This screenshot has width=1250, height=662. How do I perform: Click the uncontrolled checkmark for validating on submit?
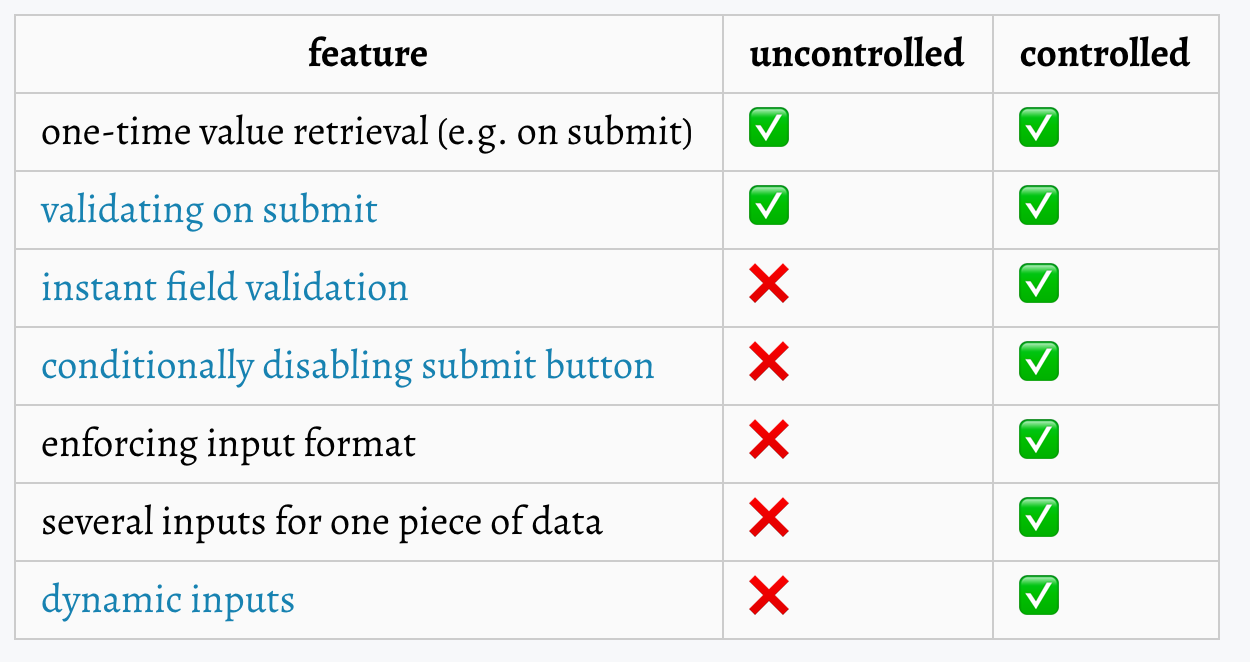(768, 207)
